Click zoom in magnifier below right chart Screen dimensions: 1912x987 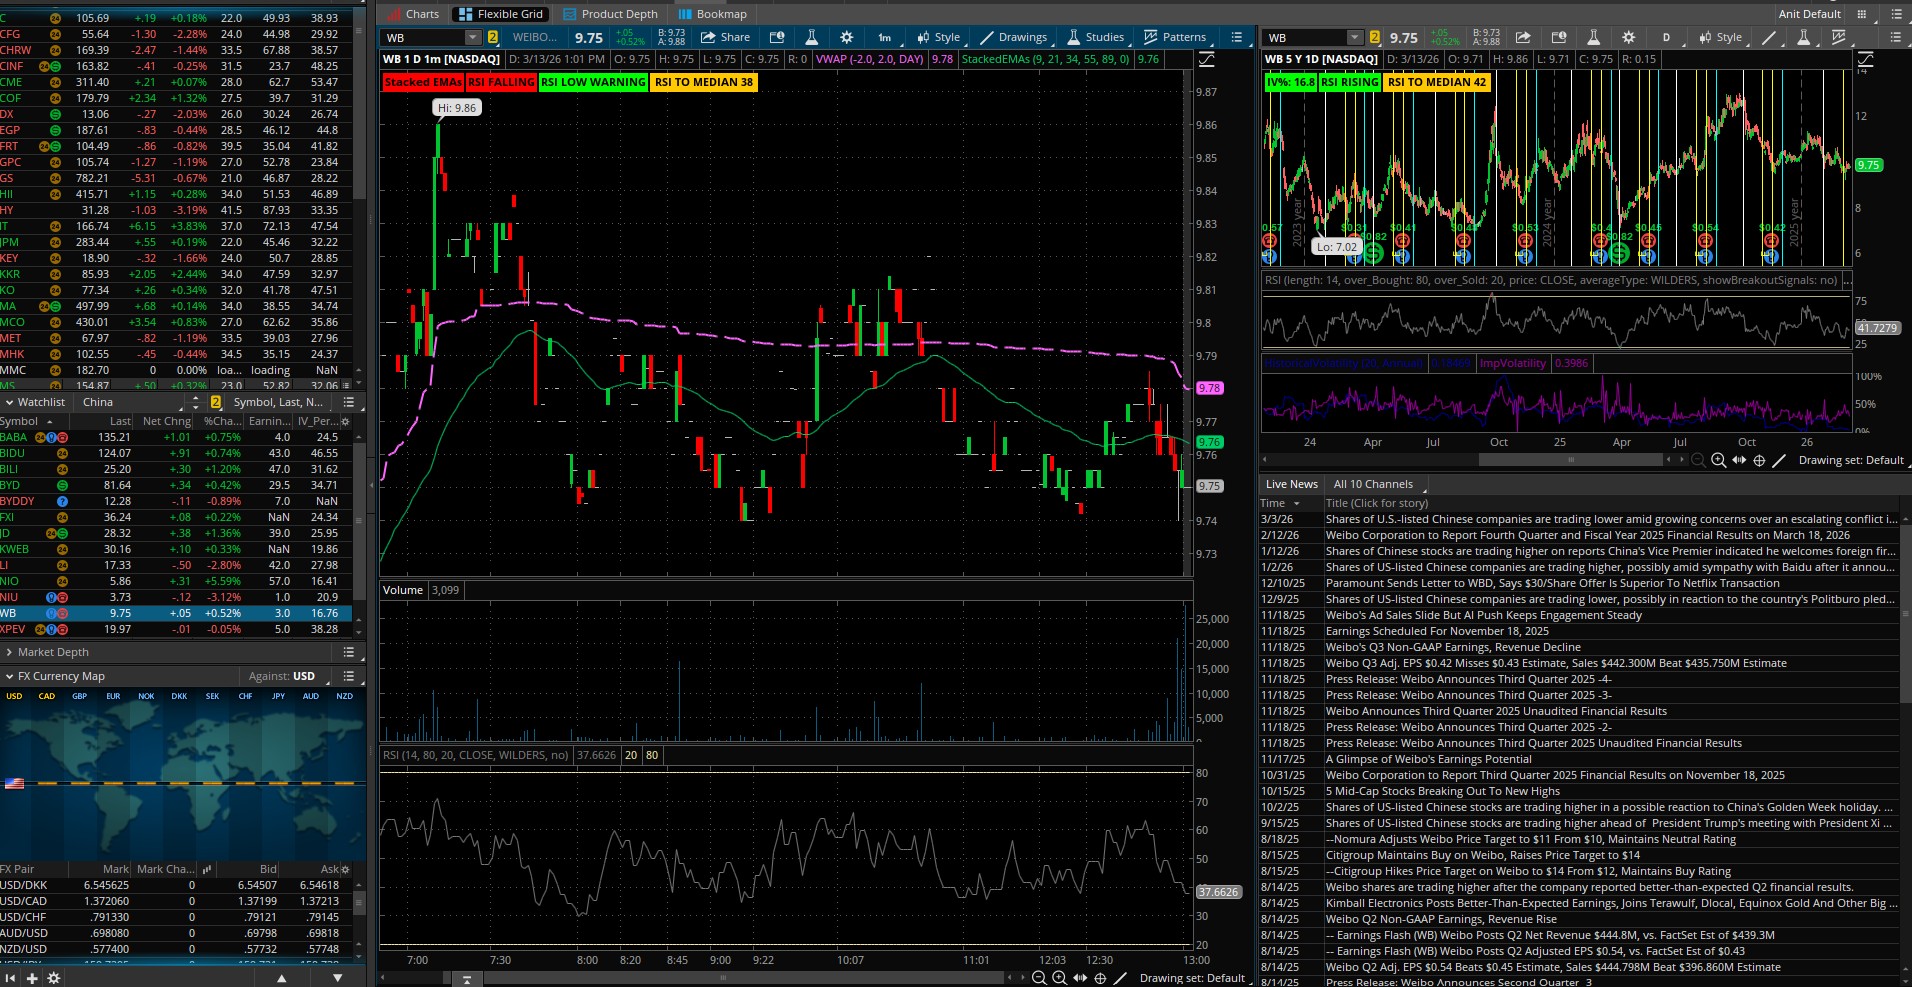1718,460
